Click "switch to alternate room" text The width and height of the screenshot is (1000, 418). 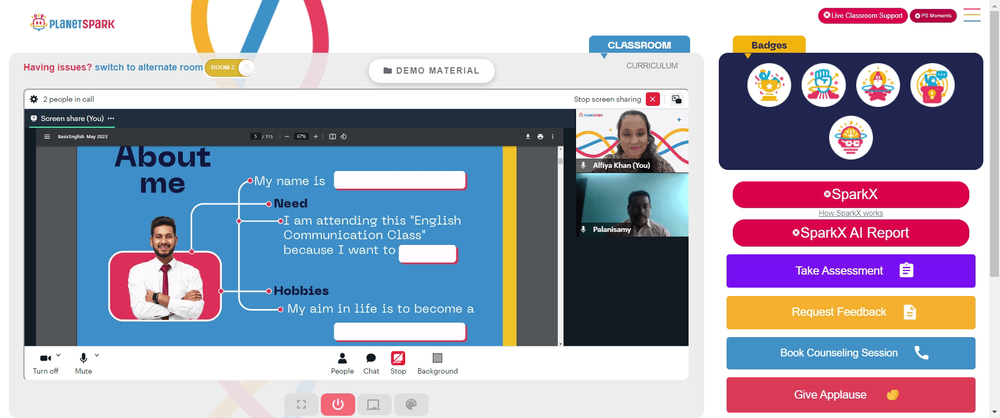(149, 67)
